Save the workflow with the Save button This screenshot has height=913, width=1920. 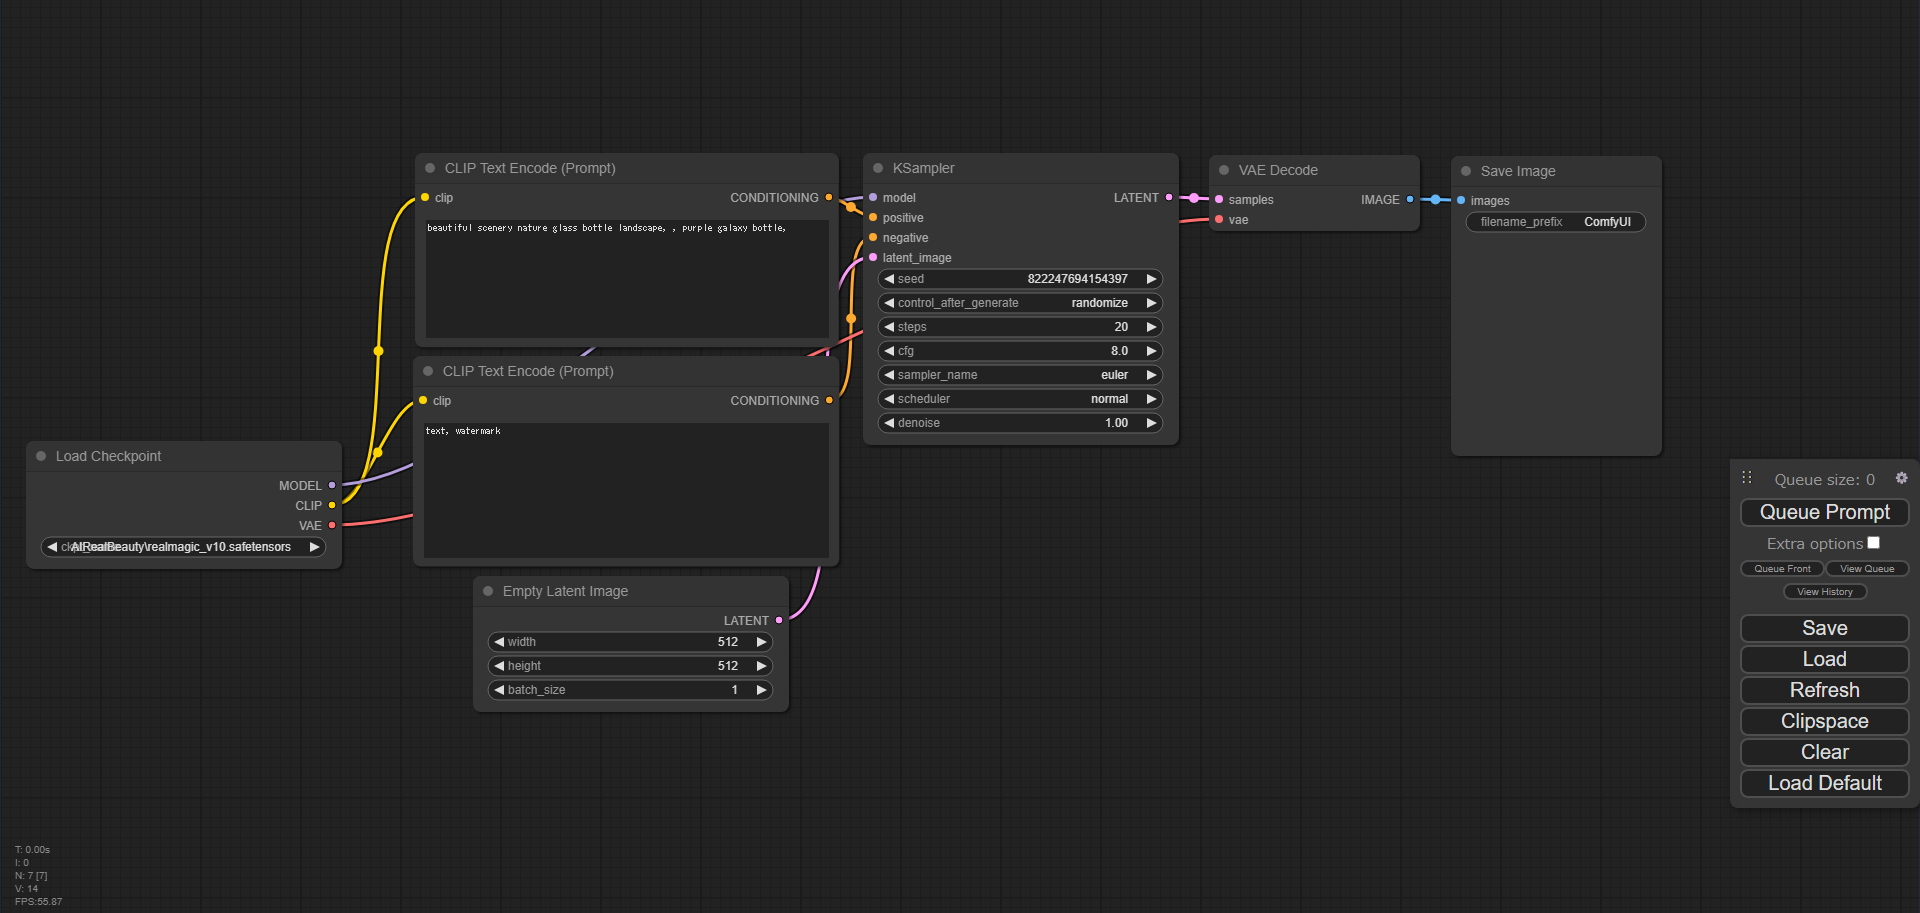coord(1824,628)
